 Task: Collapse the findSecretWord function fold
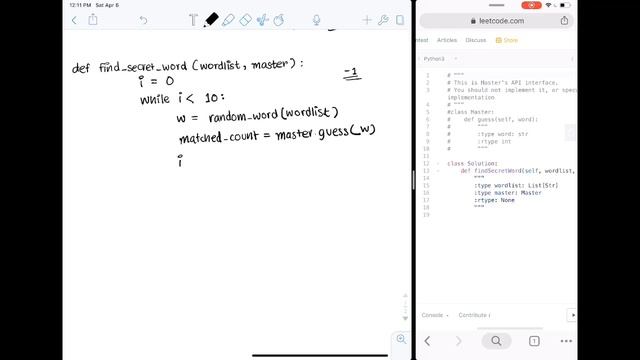(x=438, y=171)
